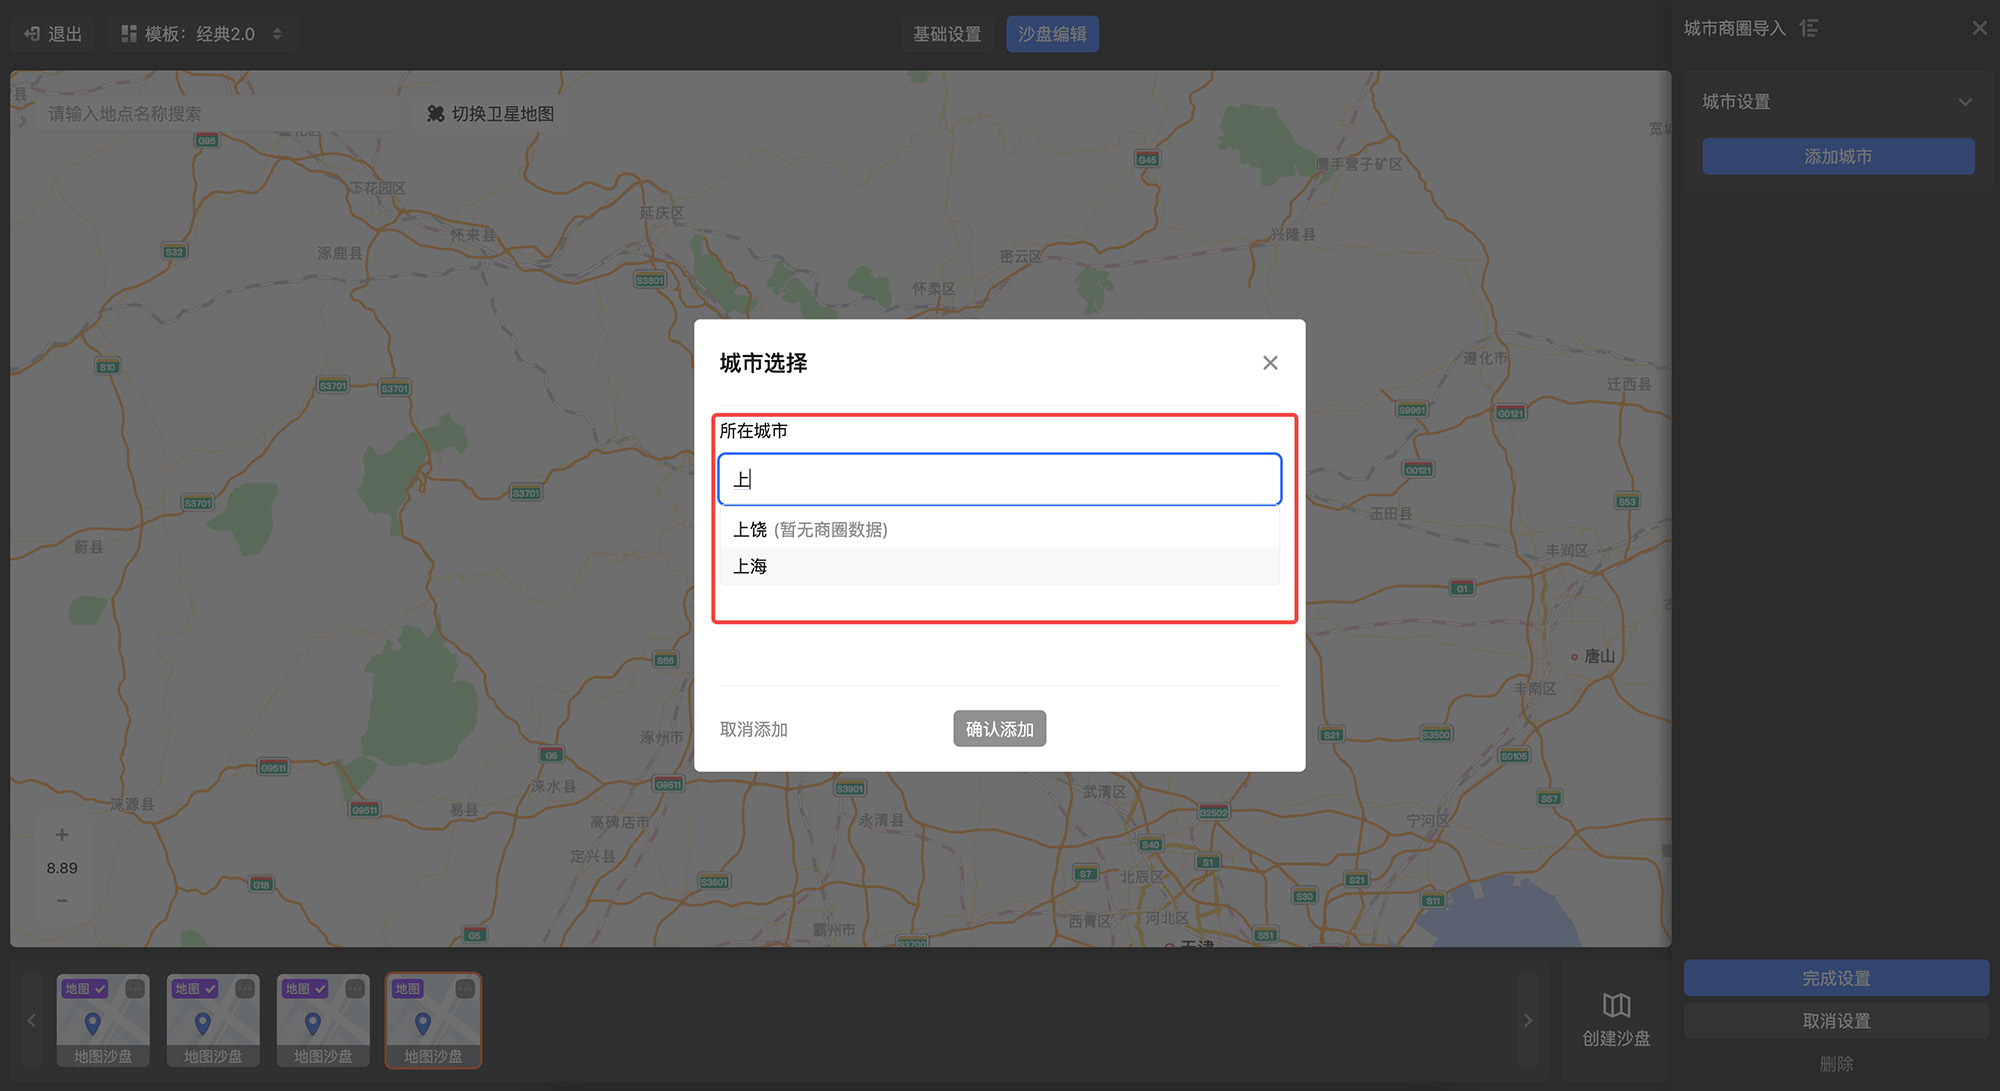Click the 取消添加 link

[x=754, y=730]
